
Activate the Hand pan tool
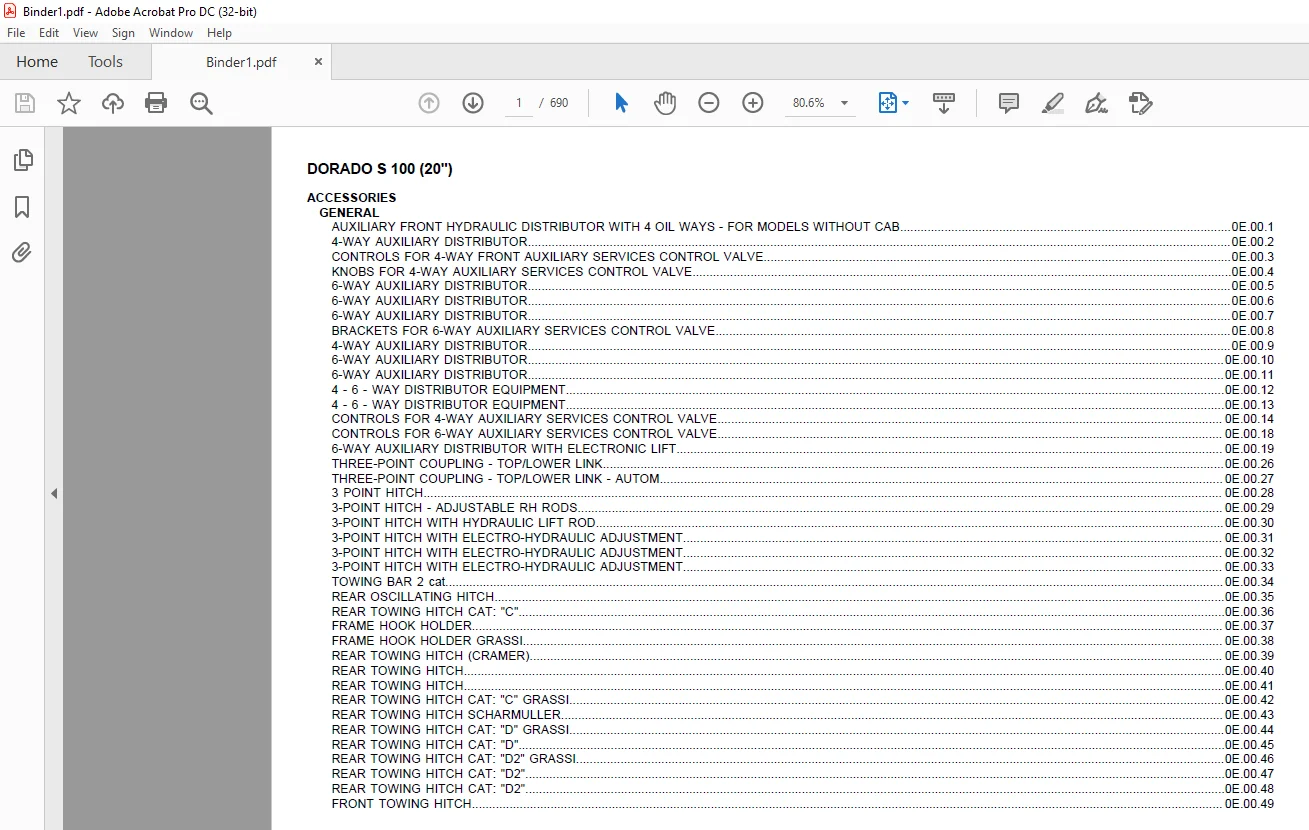(665, 103)
